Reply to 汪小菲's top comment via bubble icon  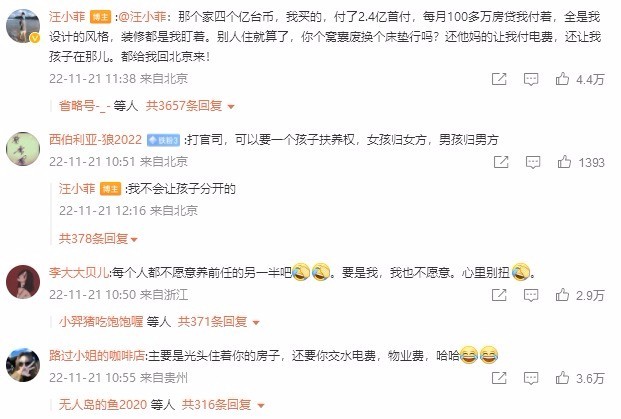(531, 79)
